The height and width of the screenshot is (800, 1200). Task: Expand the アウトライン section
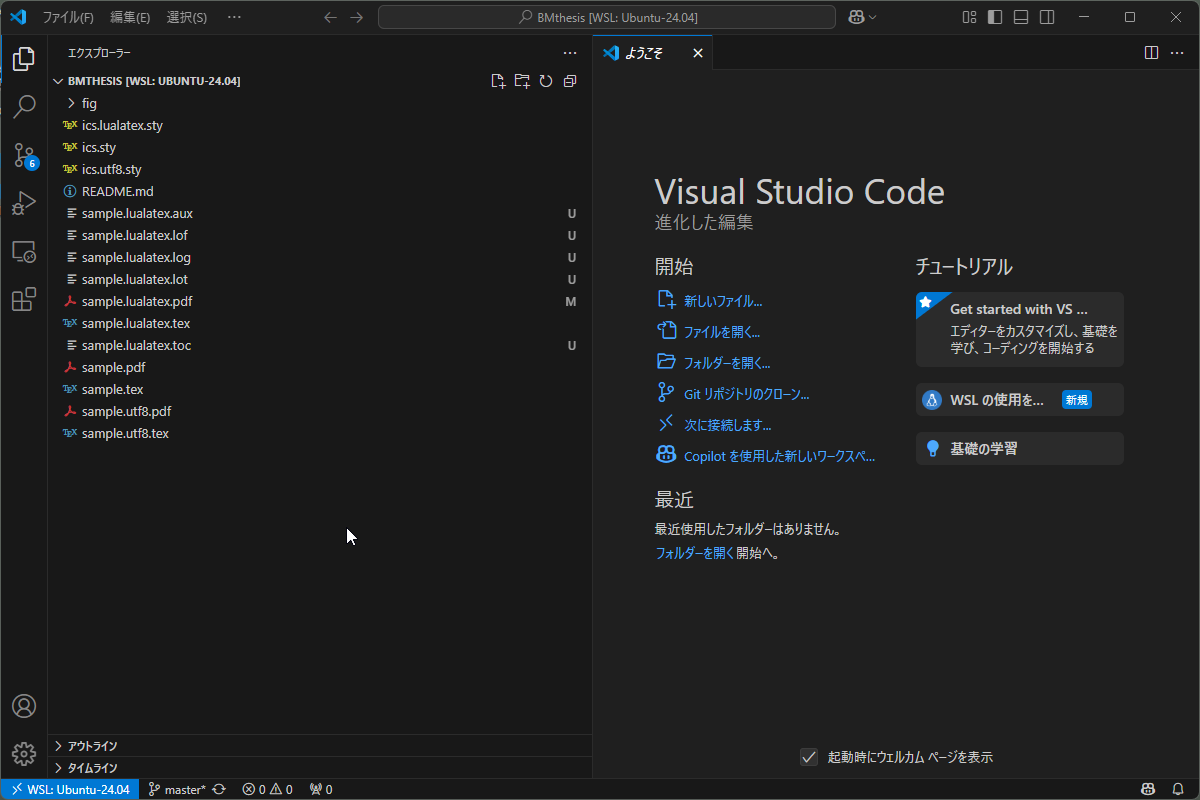320,746
